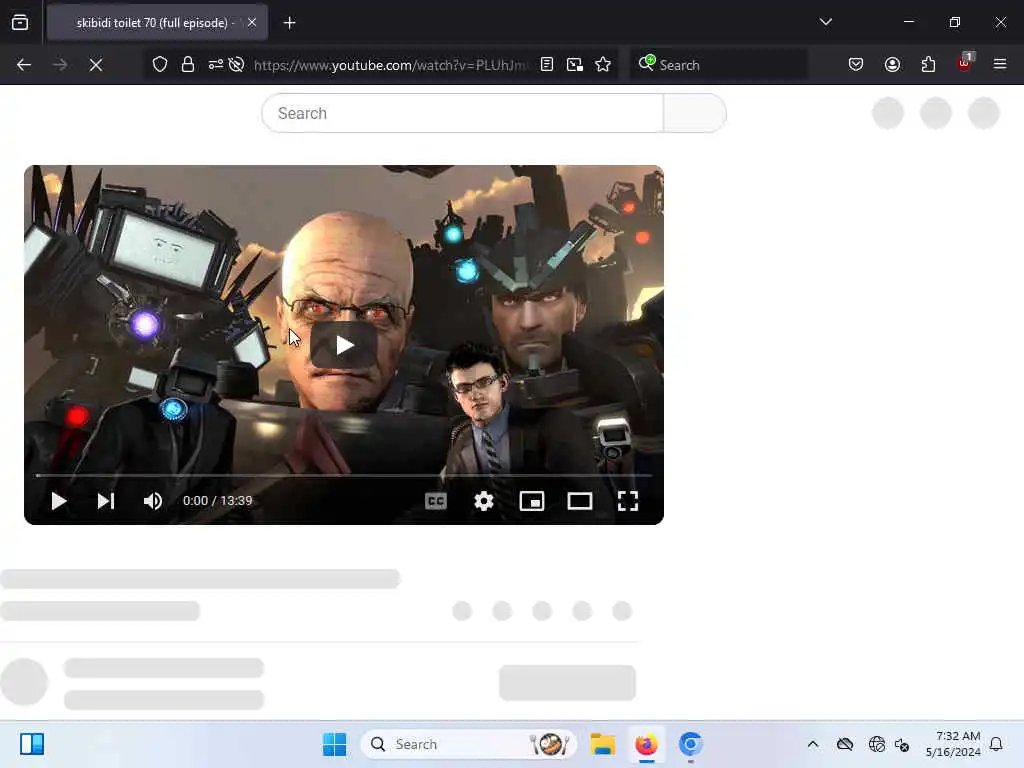1024x768 pixels.
Task: Click the autoplay blocked icon
Action: click(236, 64)
